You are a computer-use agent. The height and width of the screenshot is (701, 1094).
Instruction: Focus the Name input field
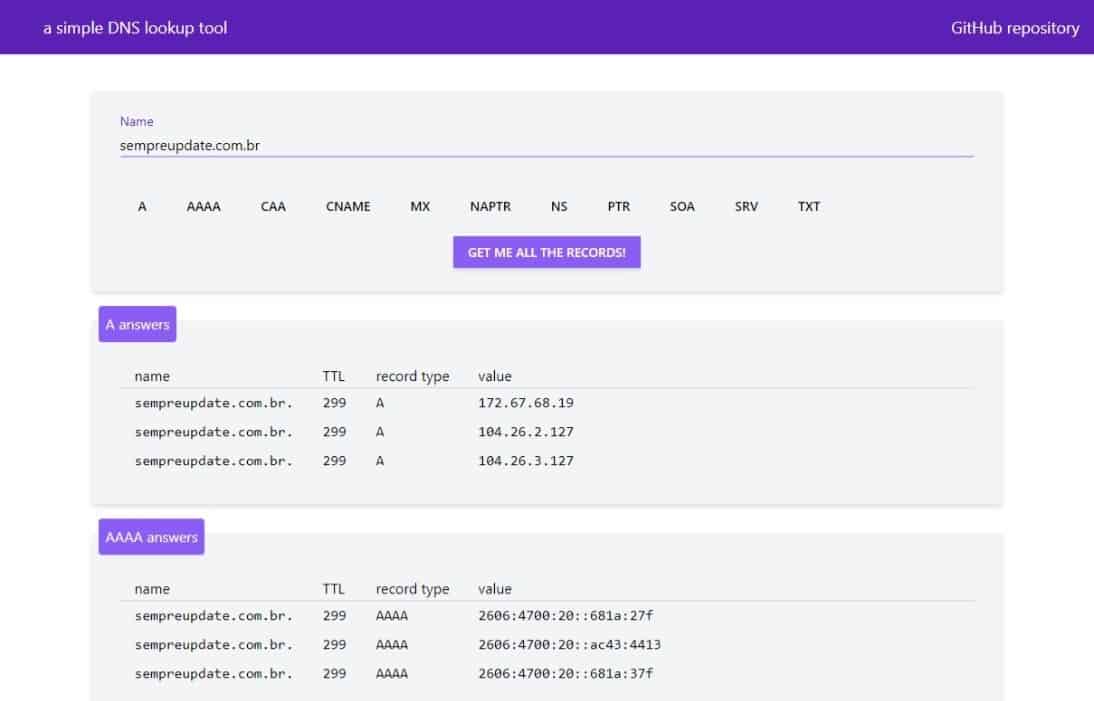pyautogui.click(x=546, y=145)
